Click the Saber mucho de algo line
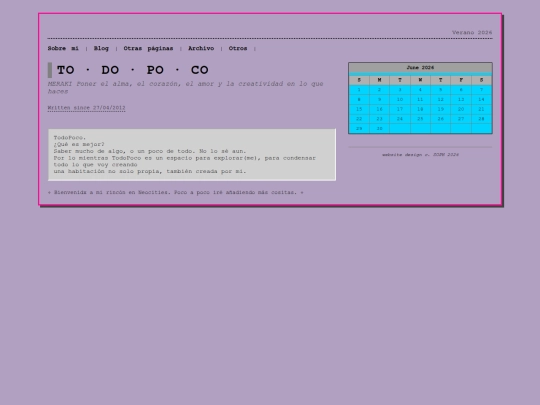This screenshot has height=405, width=540. (150, 151)
